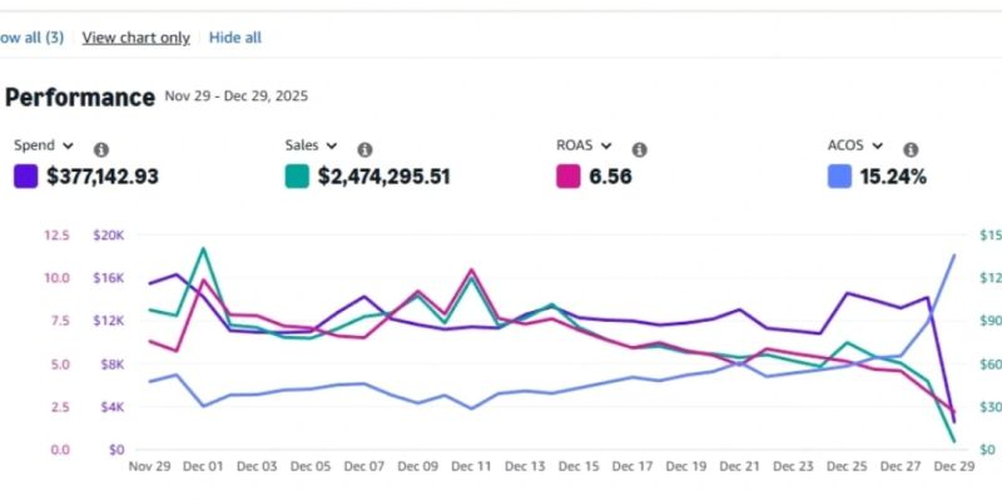The height and width of the screenshot is (500, 1002).
Task: Open the ROAS information icon
Action: click(639, 150)
